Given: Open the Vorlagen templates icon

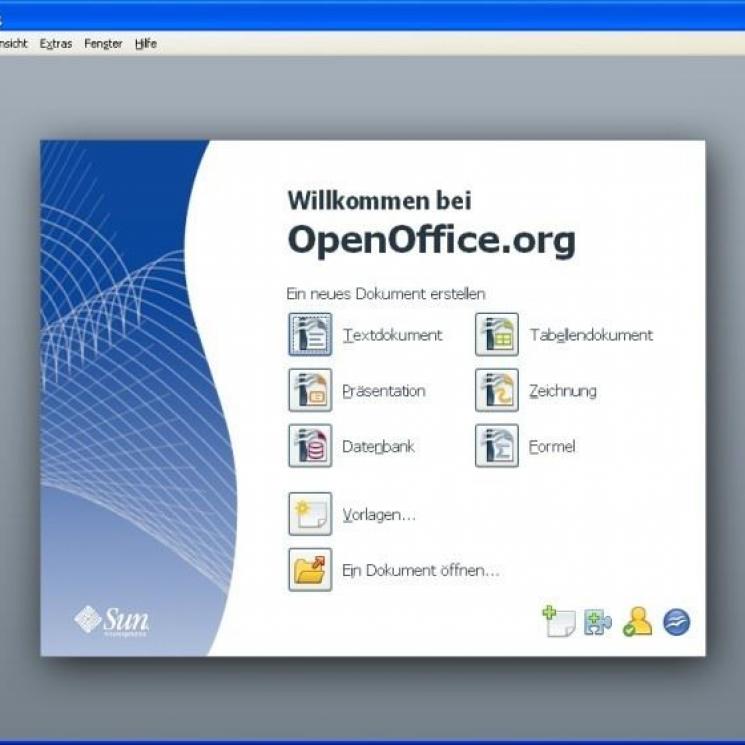Looking at the screenshot, I should coord(310,514).
